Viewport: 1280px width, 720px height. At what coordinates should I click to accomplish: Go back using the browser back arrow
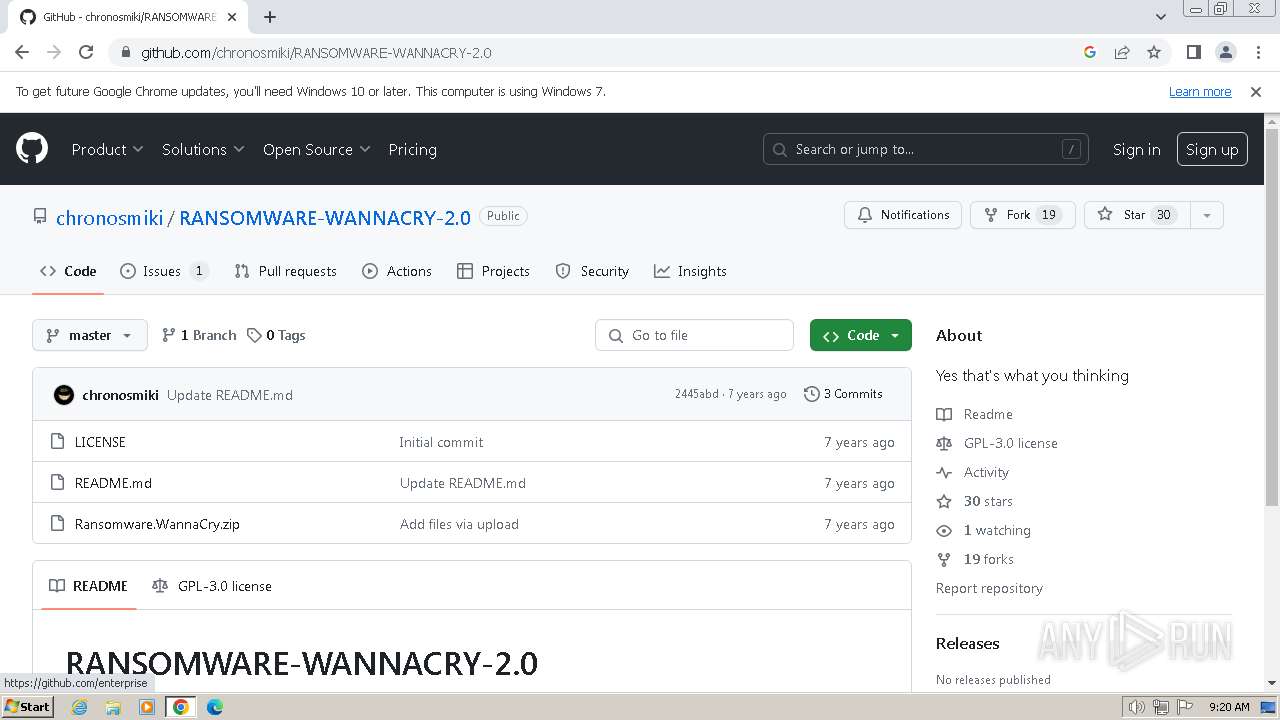coord(22,52)
